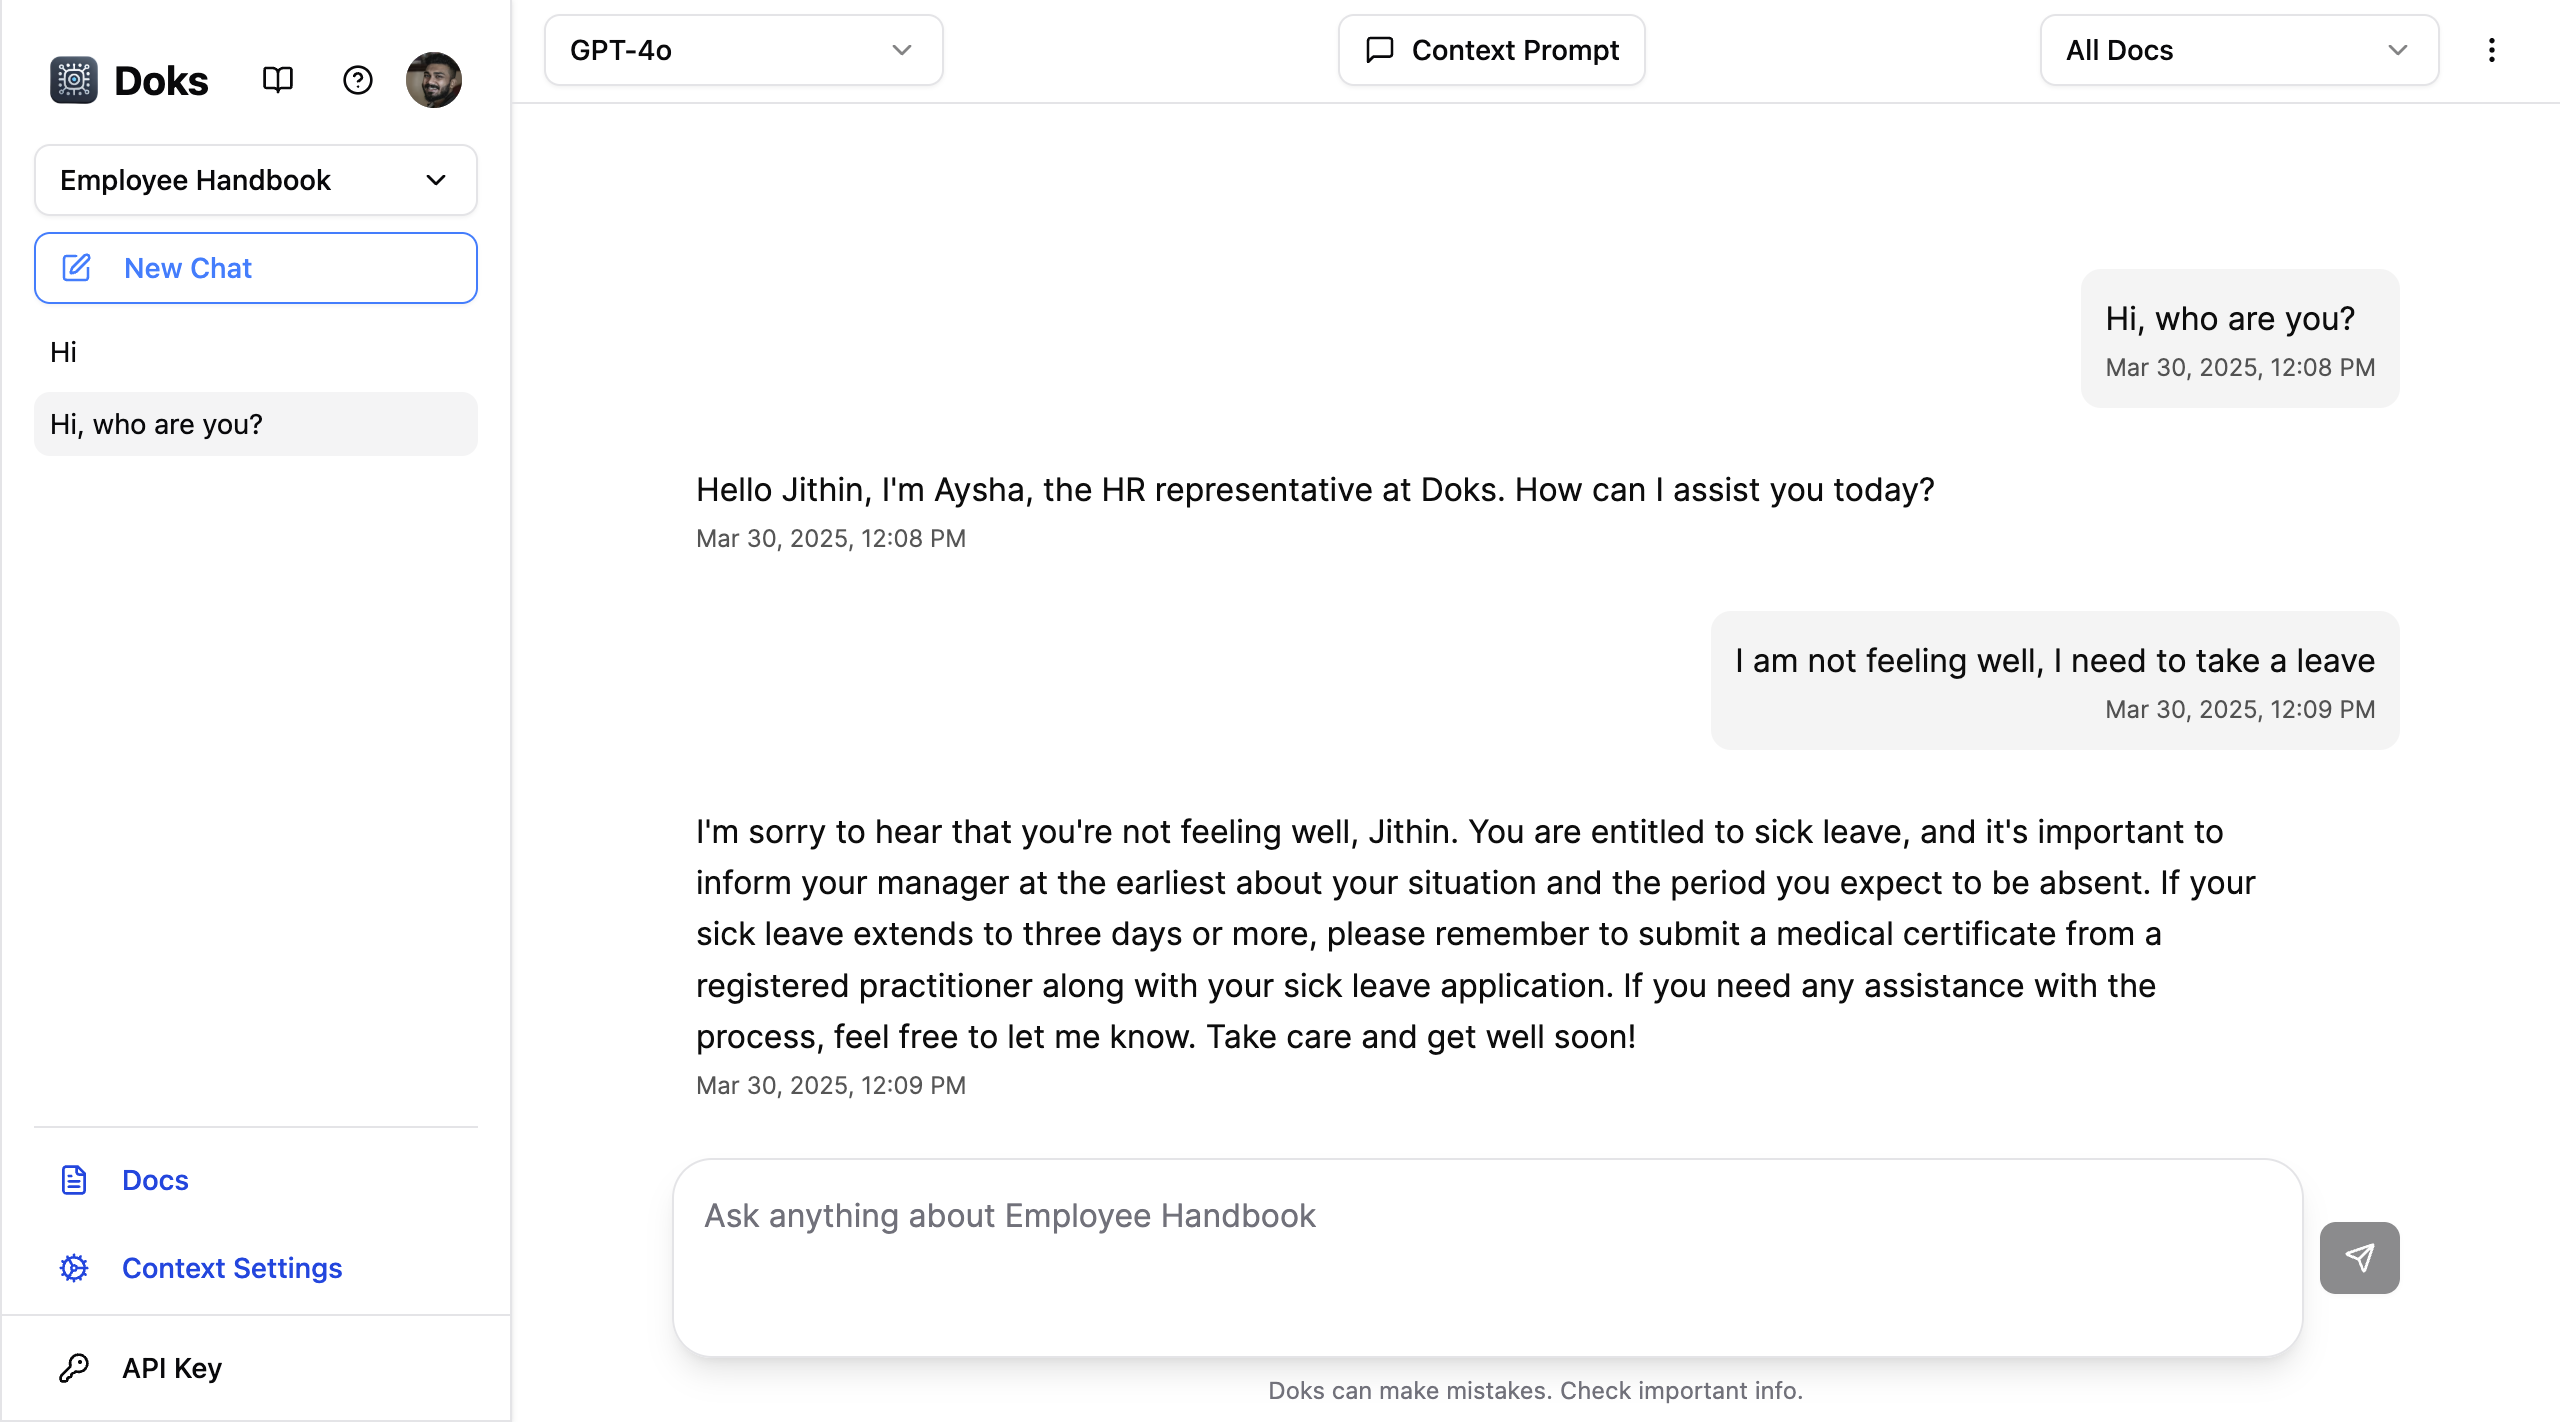The width and height of the screenshot is (2560, 1422).
Task: Open the All Docs filter dropdown
Action: pos(2238,50)
